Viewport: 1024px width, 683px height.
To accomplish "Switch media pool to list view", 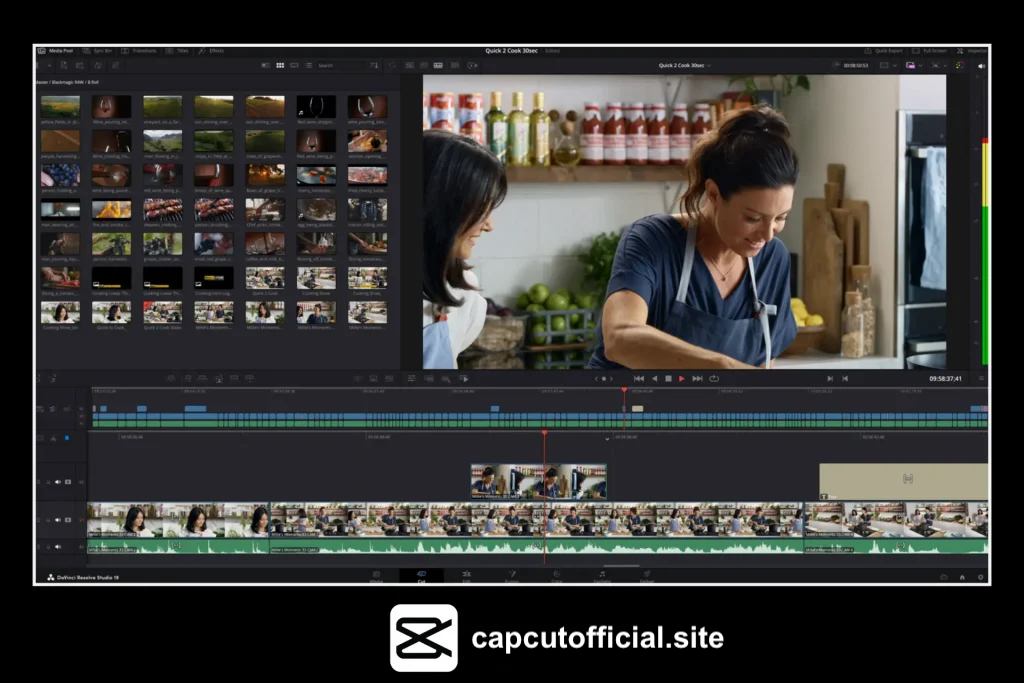I will [x=308, y=64].
